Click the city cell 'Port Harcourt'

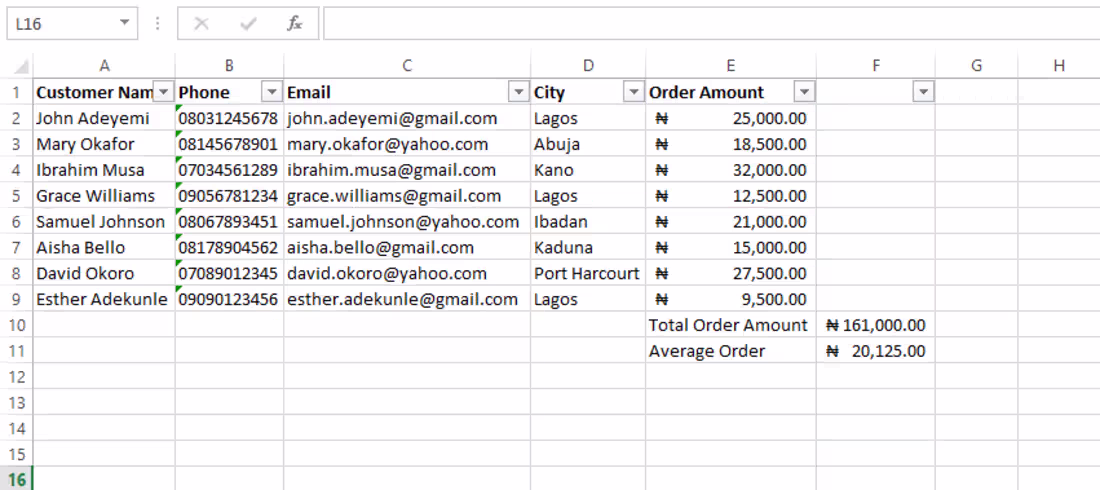coord(588,274)
